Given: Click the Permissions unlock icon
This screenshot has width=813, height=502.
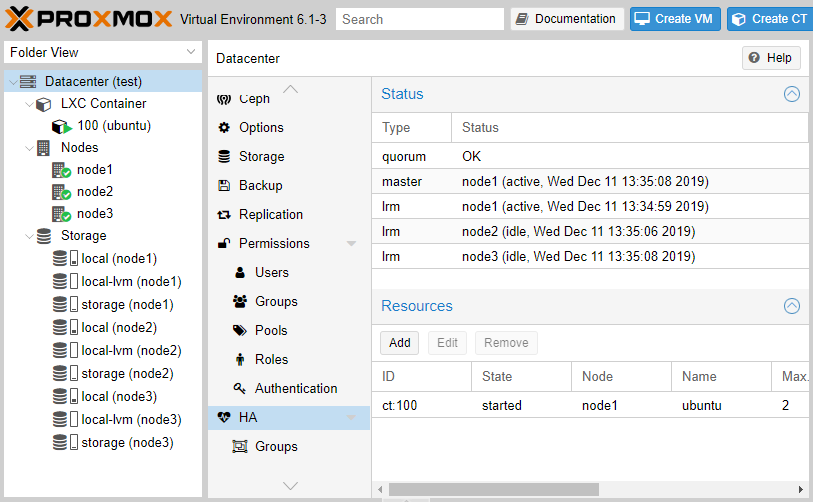Looking at the screenshot, I should coord(224,244).
